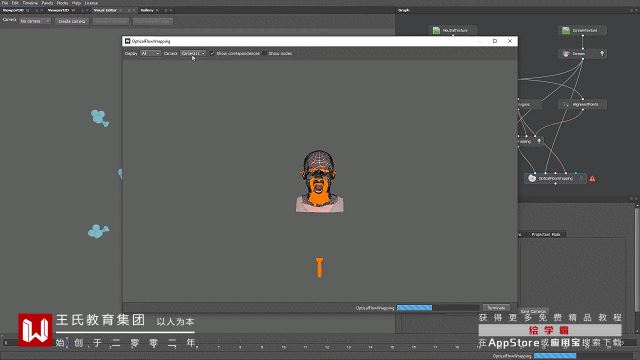Open the Camera dropdown in the OpticalFlowWrapping window

click(x=193, y=53)
